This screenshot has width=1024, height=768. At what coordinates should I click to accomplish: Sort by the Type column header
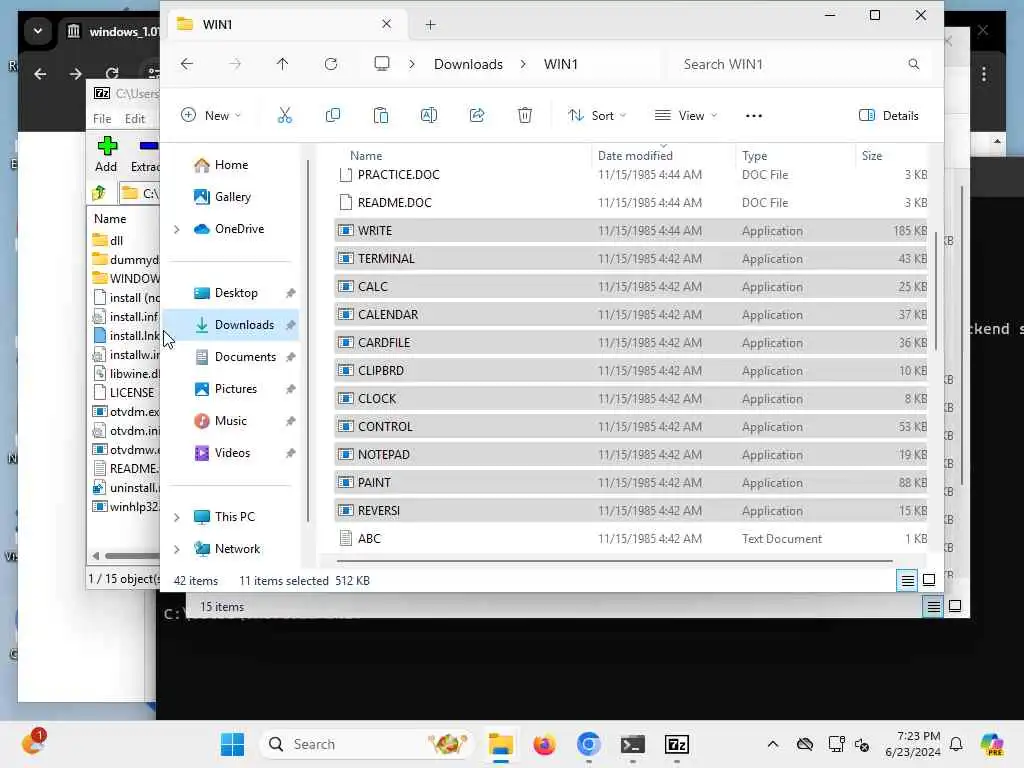[754, 155]
